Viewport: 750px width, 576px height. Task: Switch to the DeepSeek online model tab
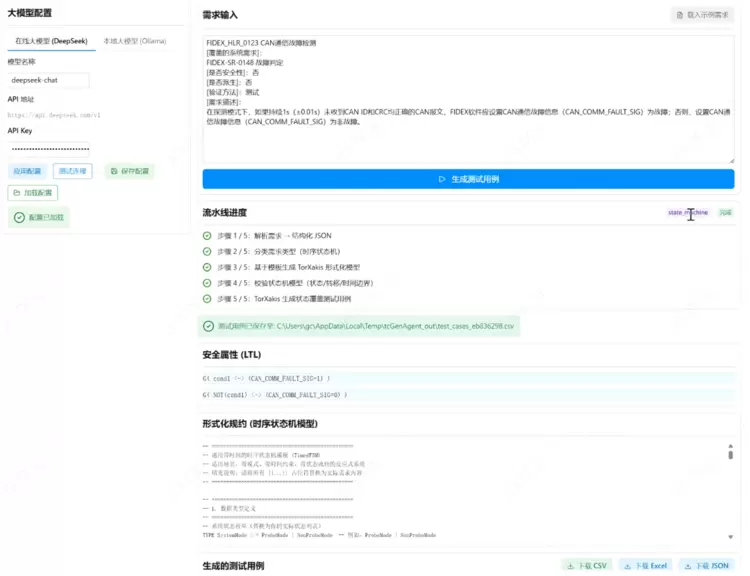[51, 41]
